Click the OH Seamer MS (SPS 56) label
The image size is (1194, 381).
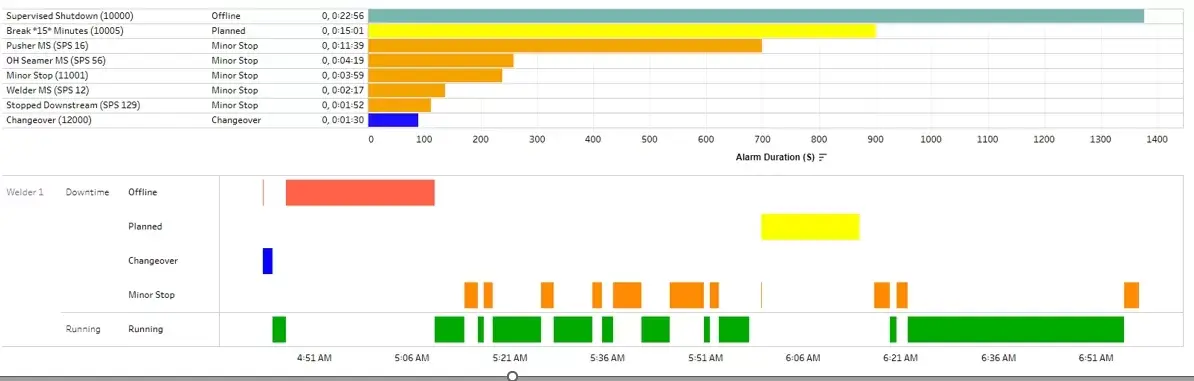56,61
